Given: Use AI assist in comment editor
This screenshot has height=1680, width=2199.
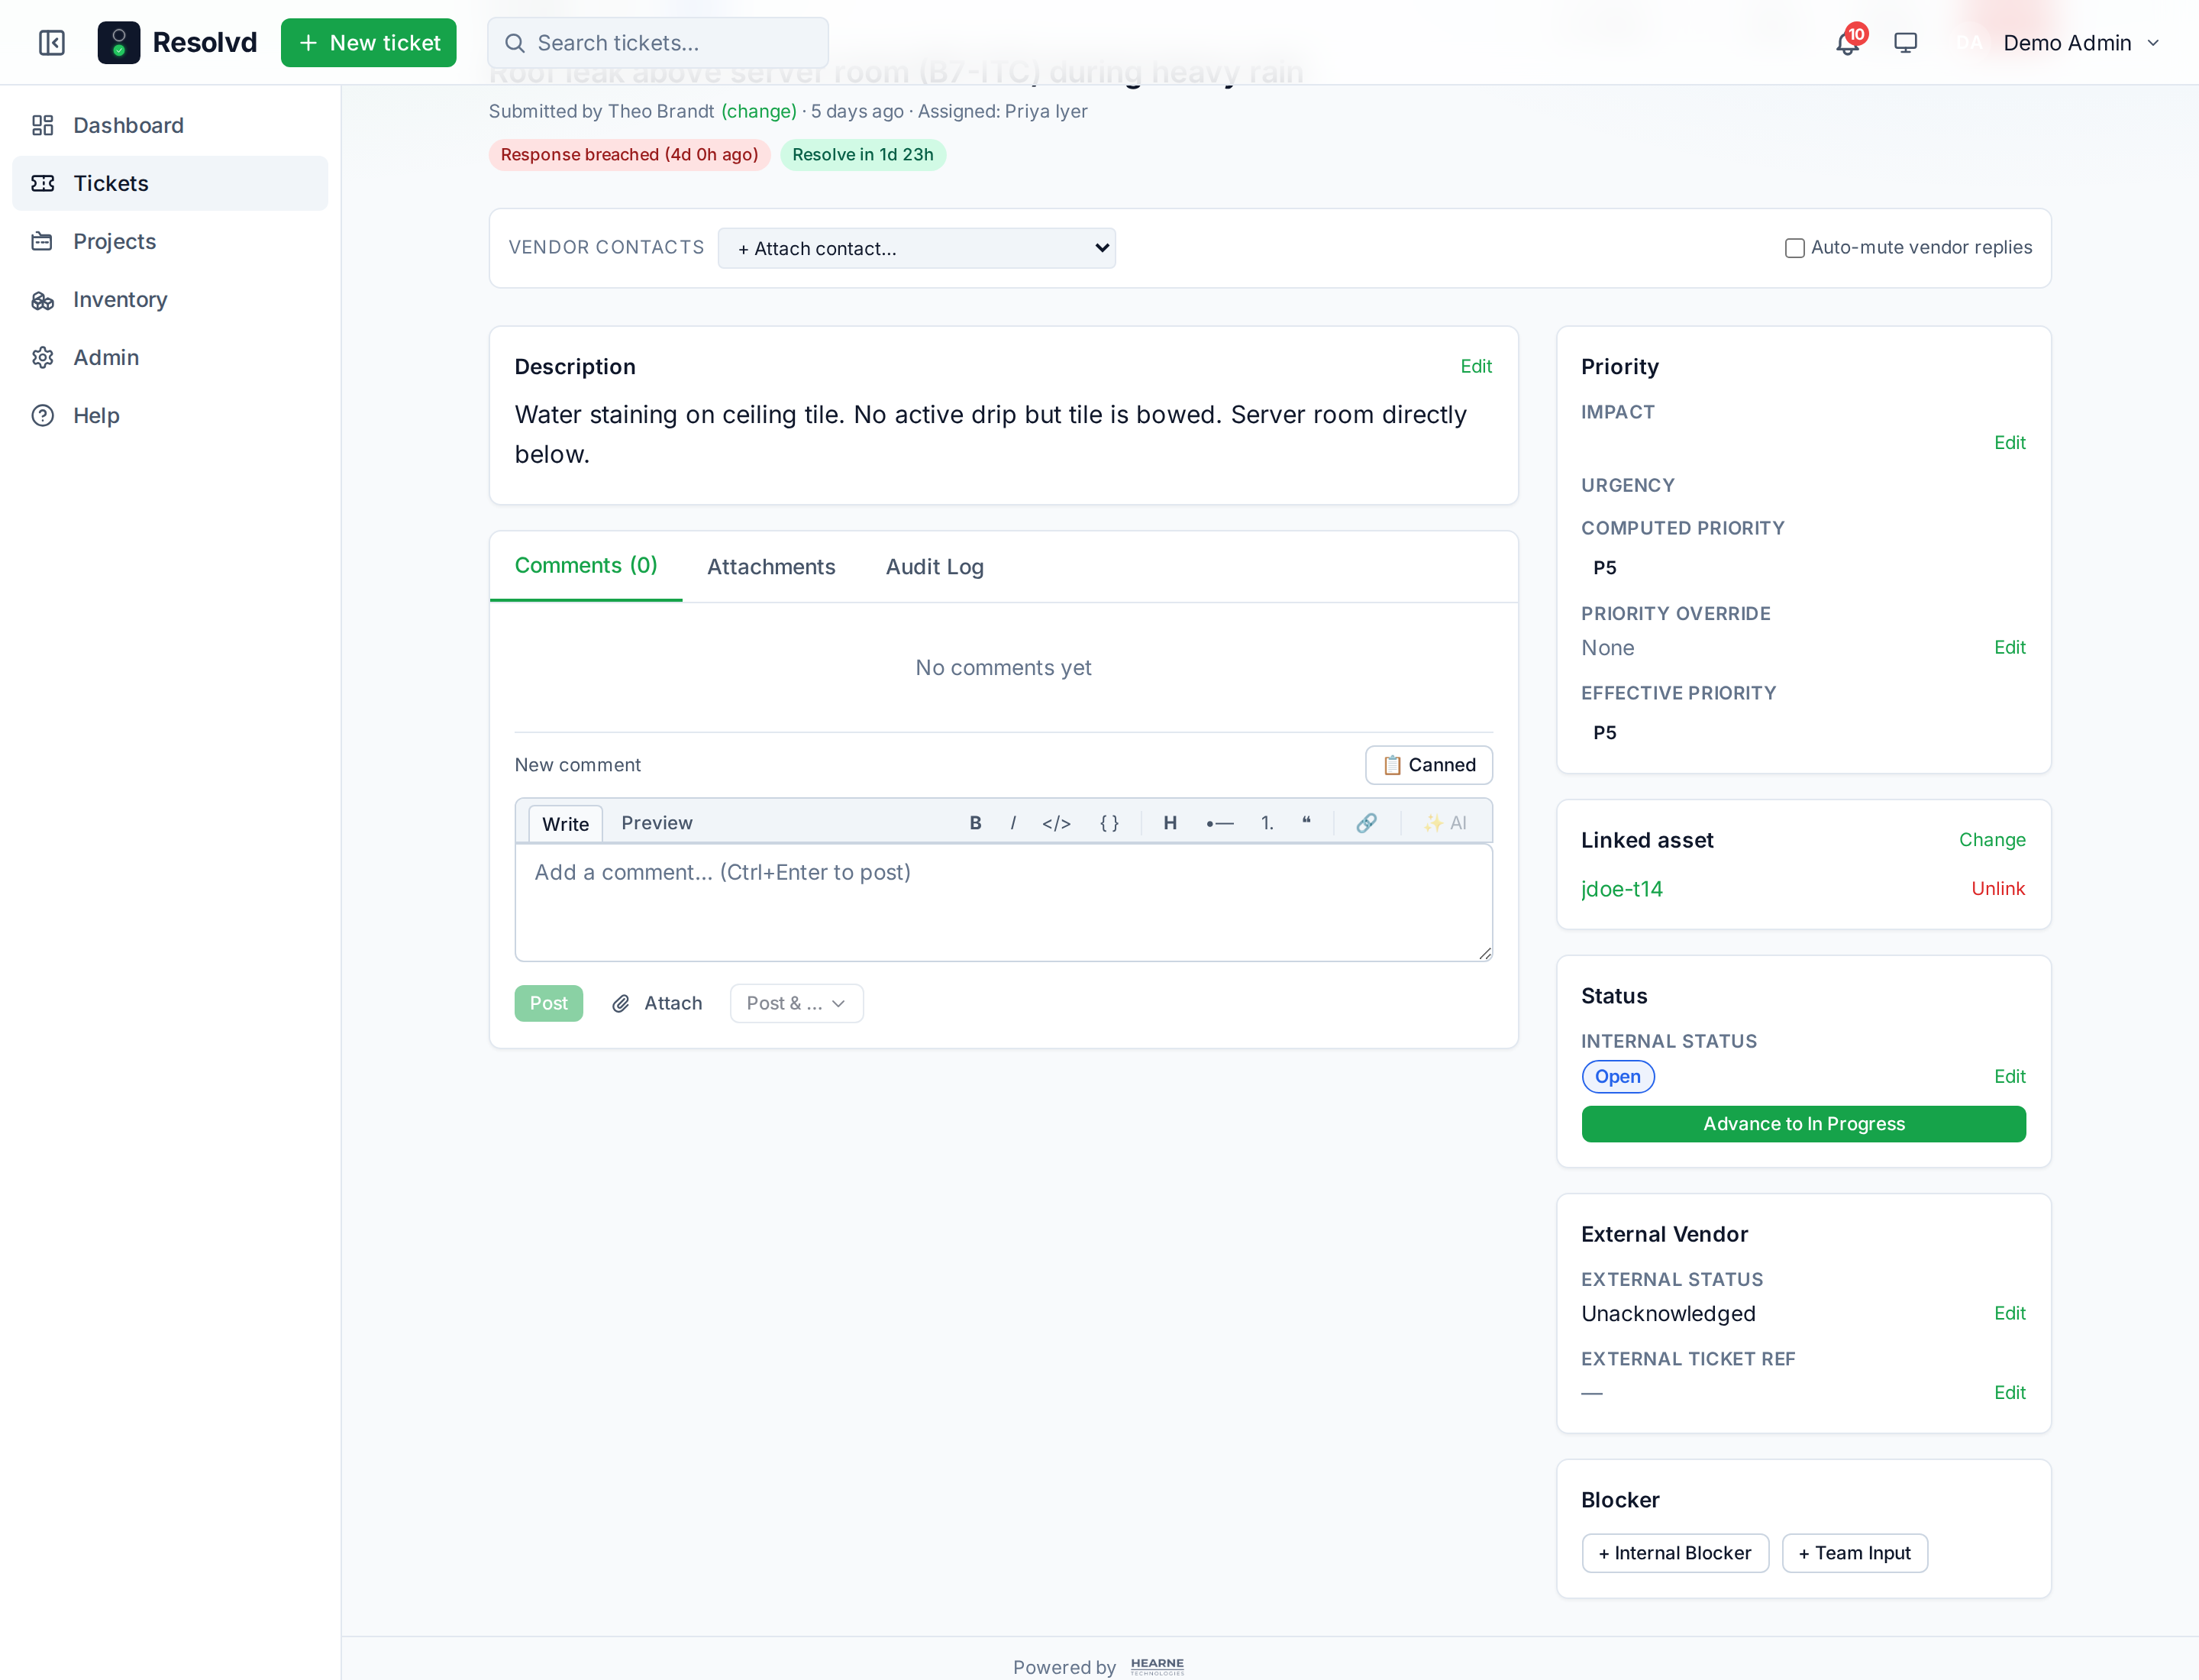Looking at the screenshot, I should click(1445, 823).
